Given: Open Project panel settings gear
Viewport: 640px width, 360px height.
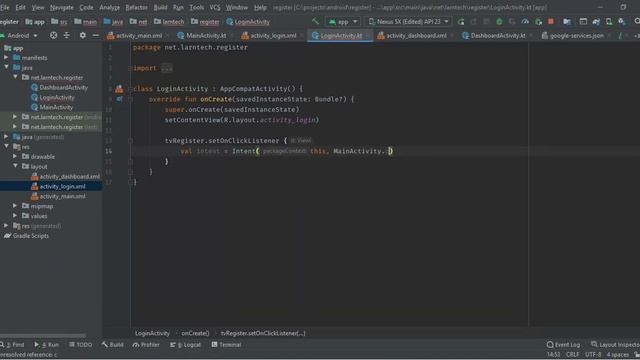Looking at the screenshot, I should pyautogui.click(x=82, y=36).
